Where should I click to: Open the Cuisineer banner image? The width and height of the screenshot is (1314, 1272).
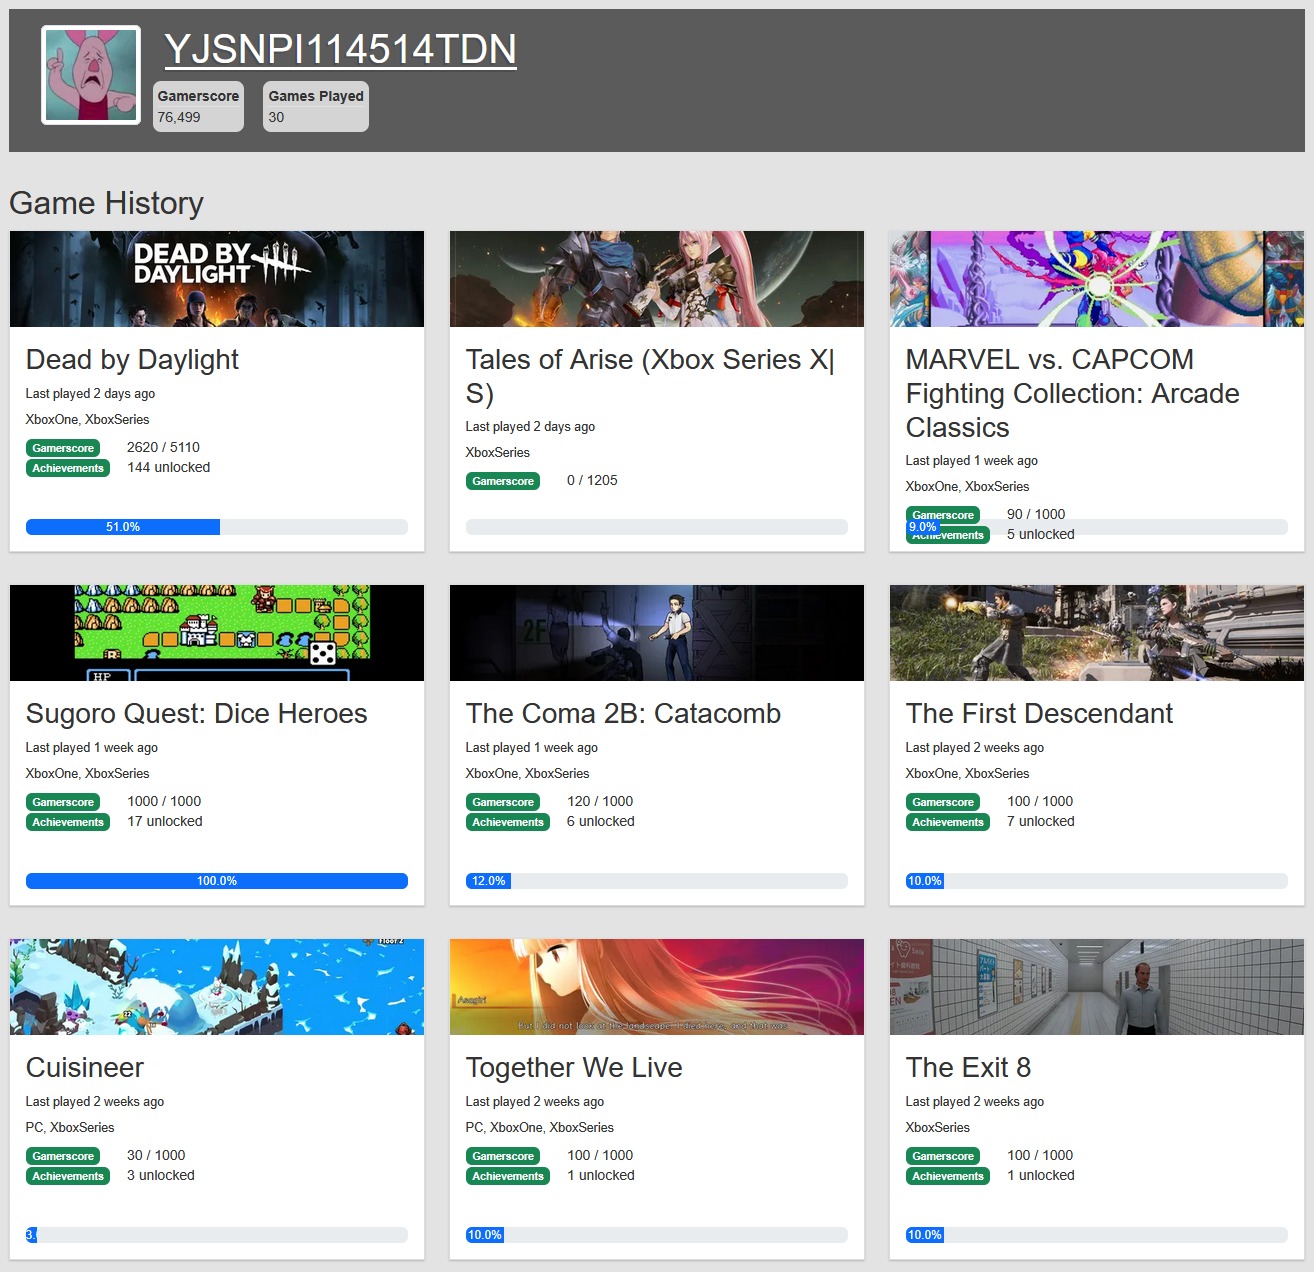(x=217, y=987)
